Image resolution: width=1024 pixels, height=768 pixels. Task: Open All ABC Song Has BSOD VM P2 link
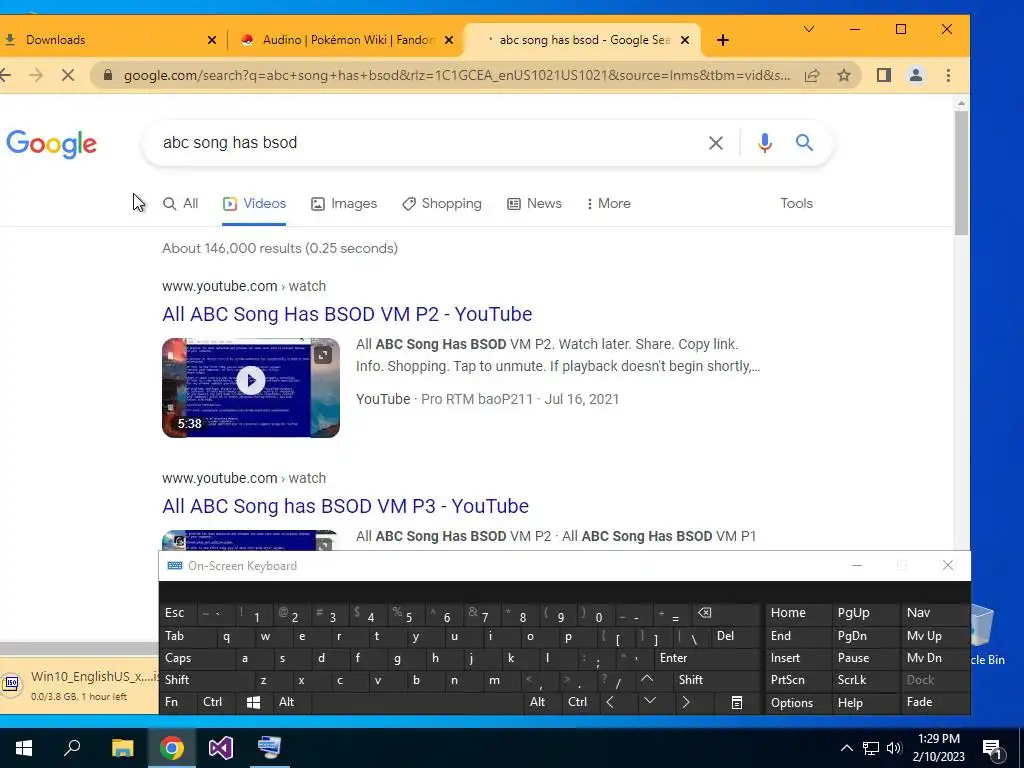[347, 314]
